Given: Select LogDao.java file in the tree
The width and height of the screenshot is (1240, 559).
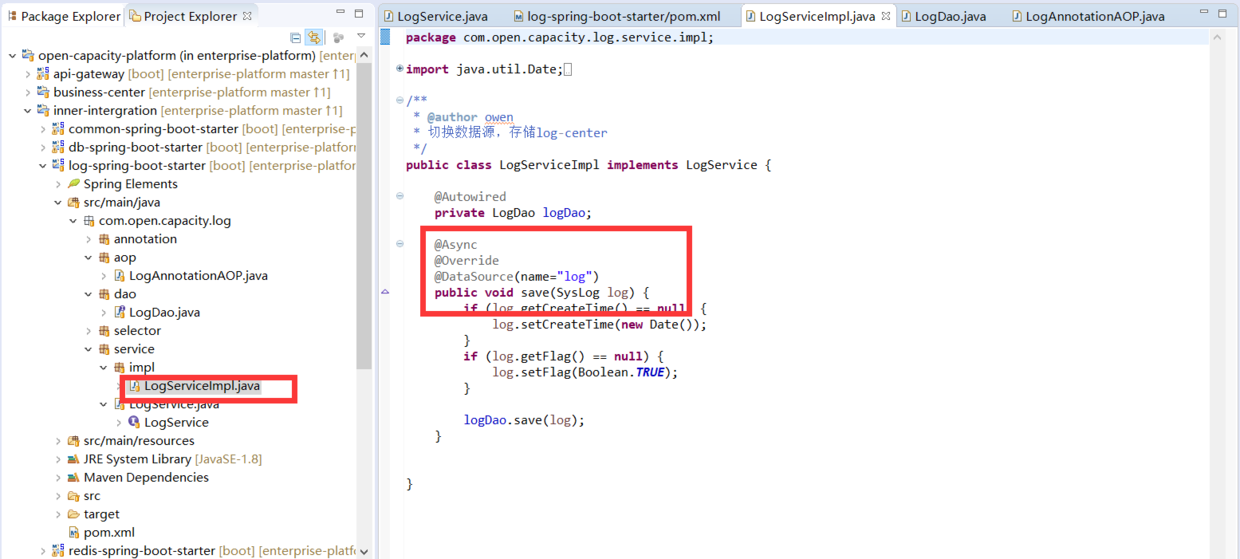Looking at the screenshot, I should [x=164, y=313].
